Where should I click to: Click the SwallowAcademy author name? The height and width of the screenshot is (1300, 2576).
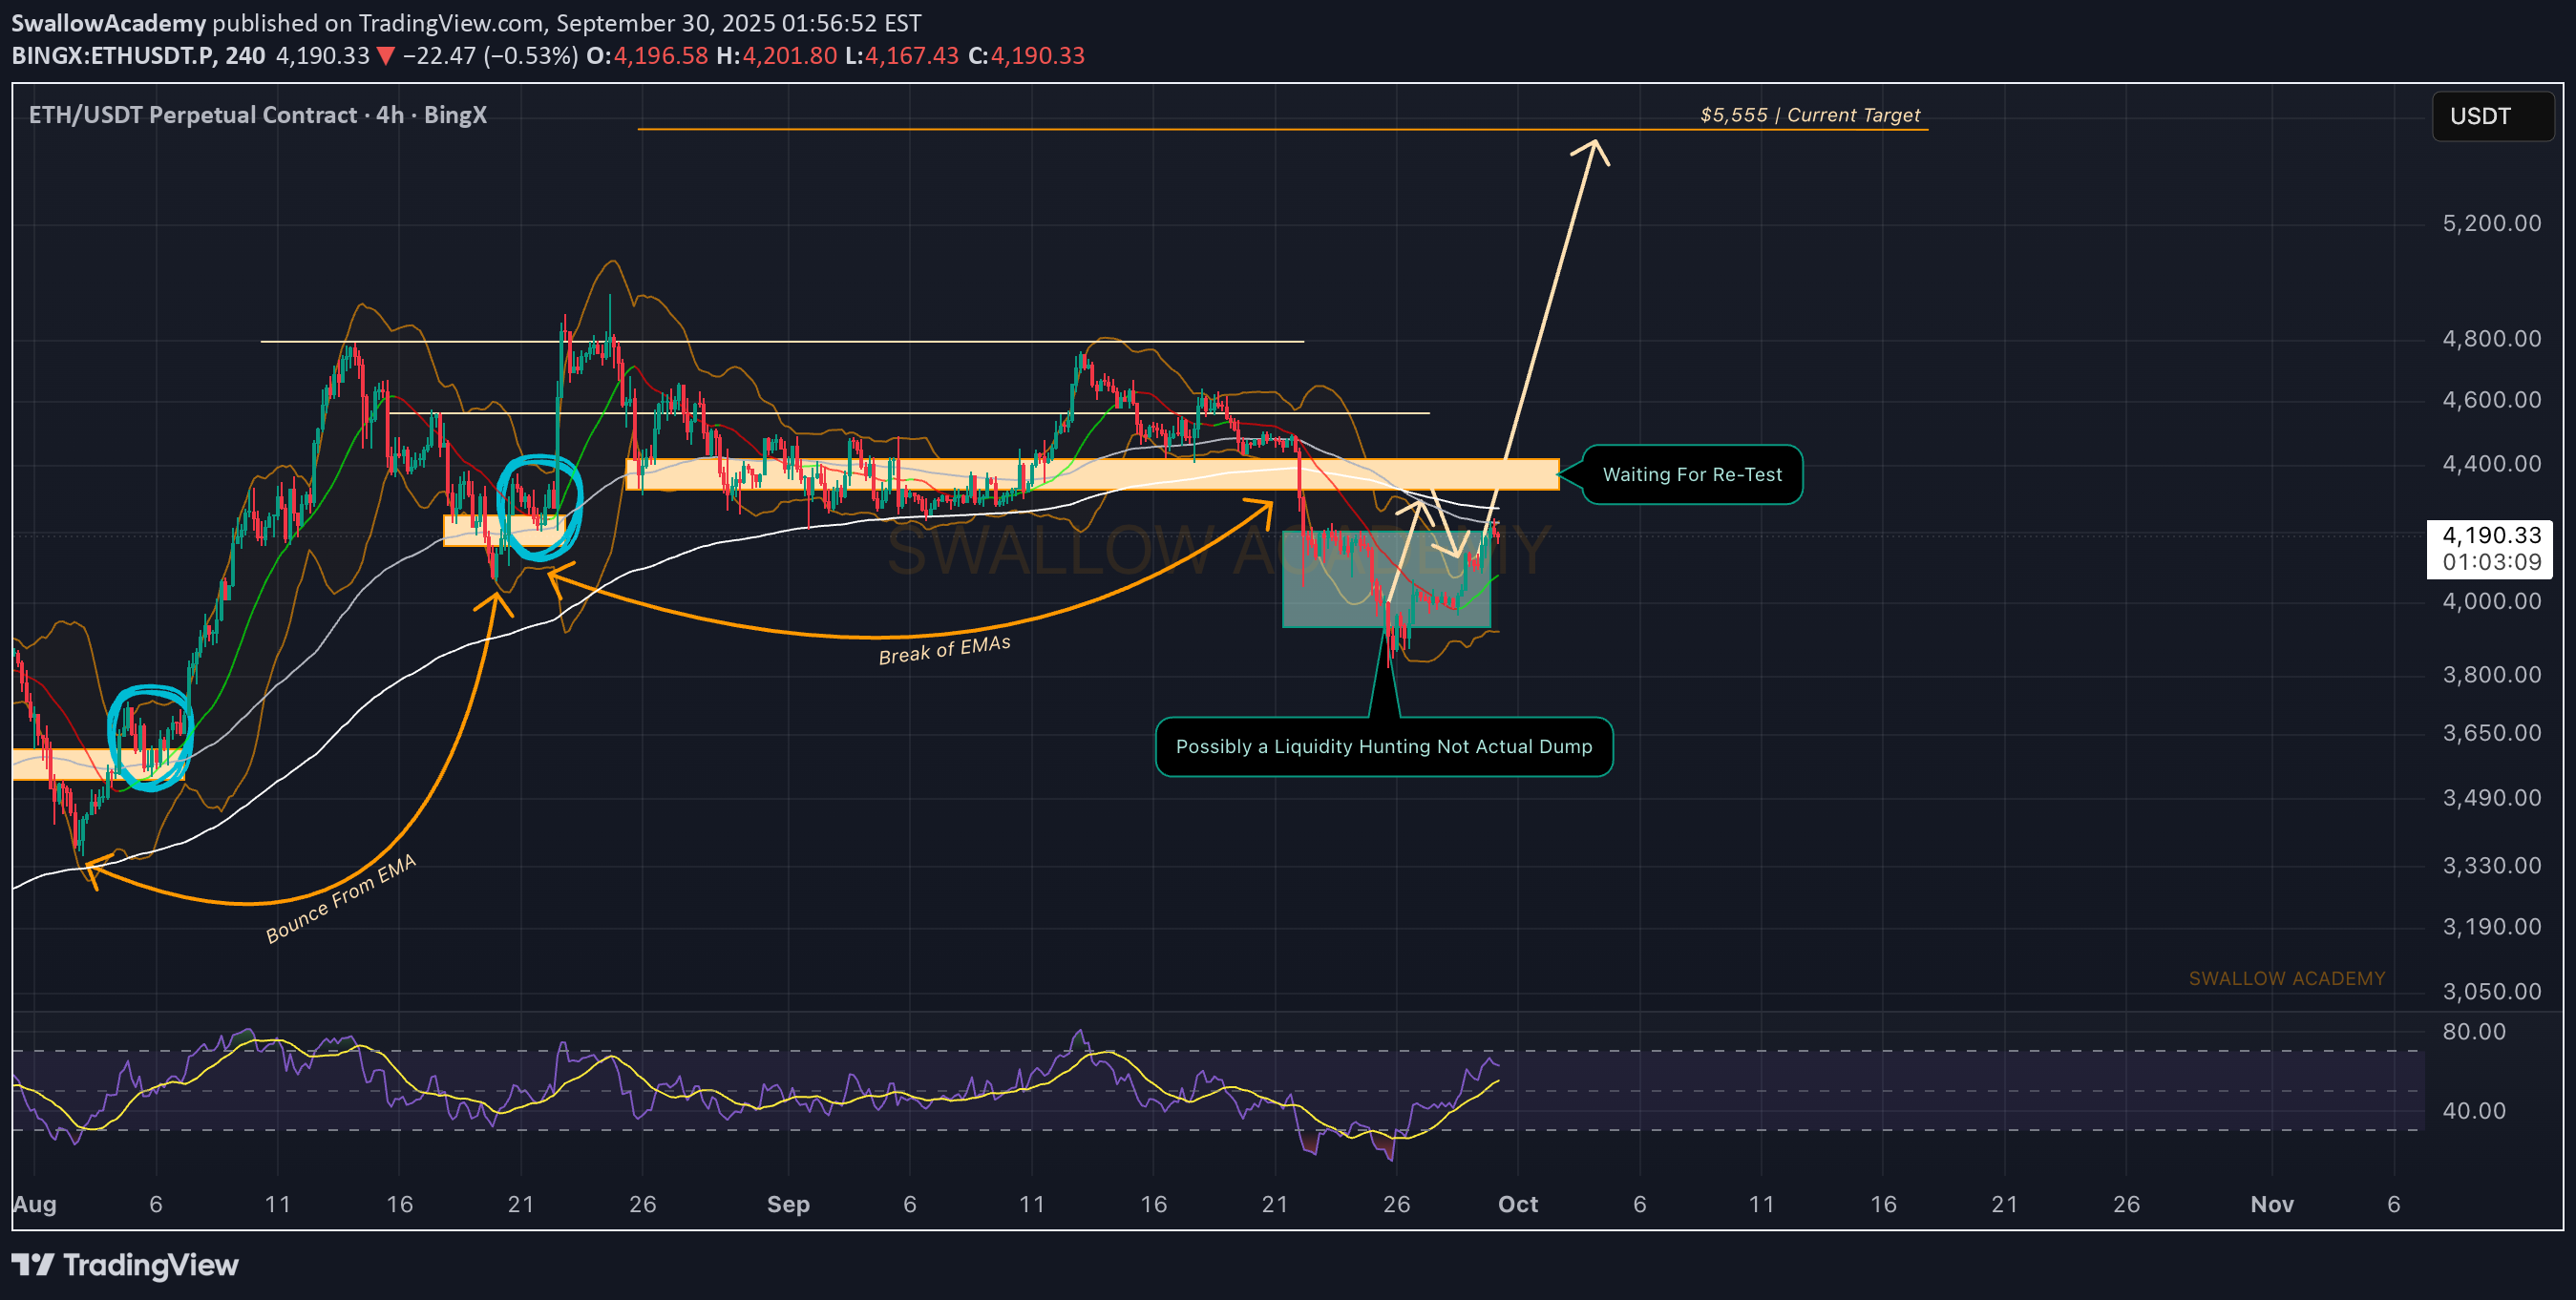pos(108,22)
